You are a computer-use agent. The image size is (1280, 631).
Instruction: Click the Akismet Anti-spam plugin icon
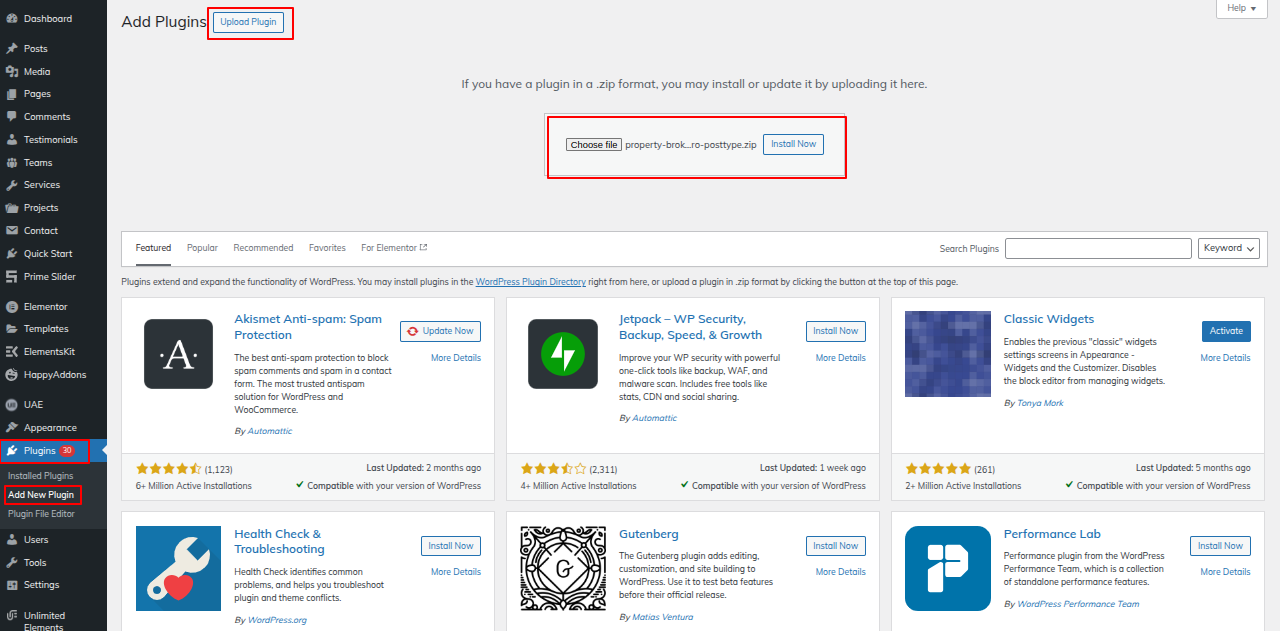(x=178, y=353)
